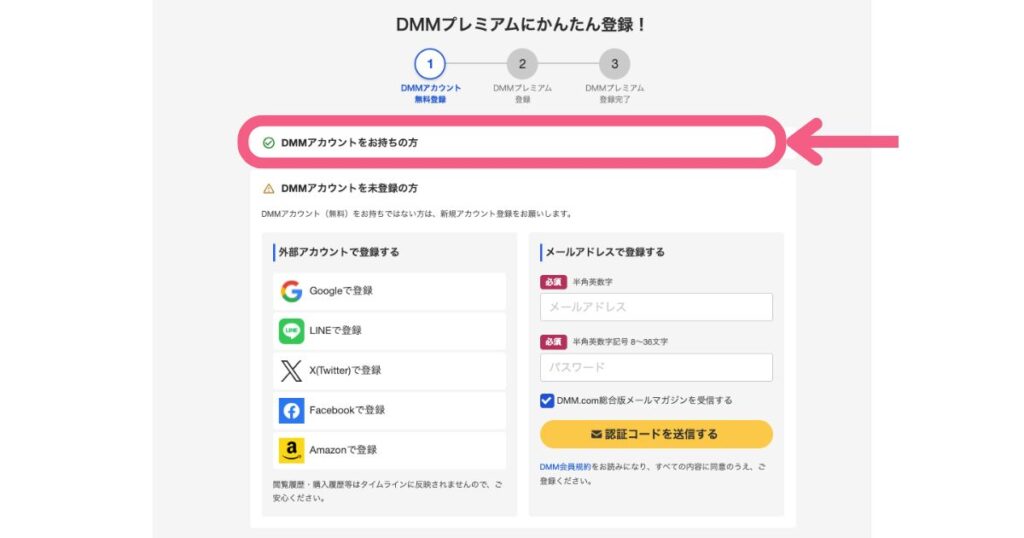
Task: Click the 半角英数字記号 8〜36文字 hint text
Action: click(620, 342)
